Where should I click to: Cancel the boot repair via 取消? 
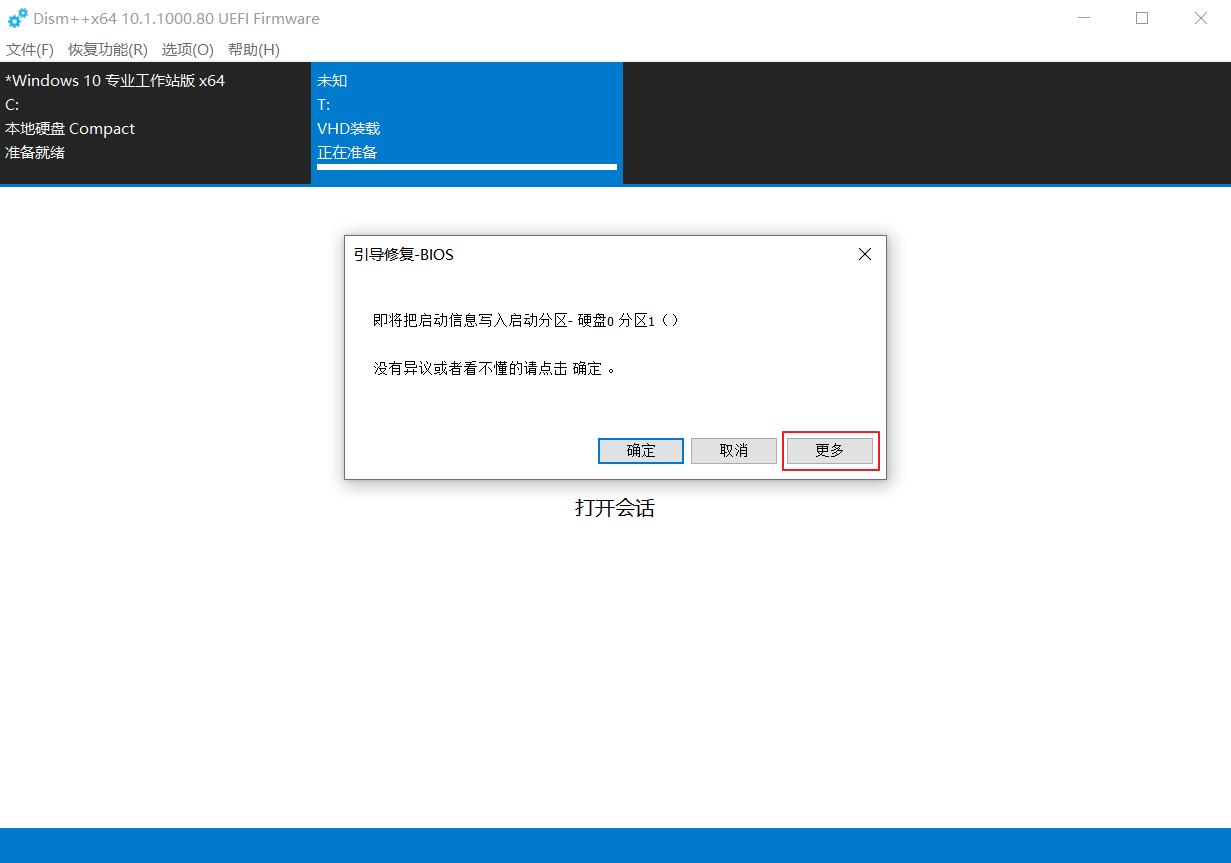tap(733, 450)
